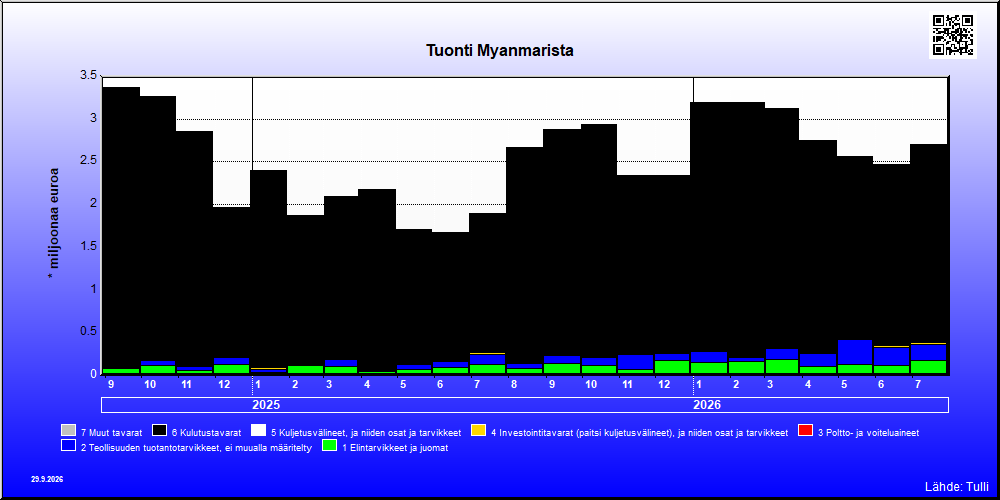1000x500 pixels.
Task: Click the date stamp '29.9.2026'
Action: coord(47,478)
